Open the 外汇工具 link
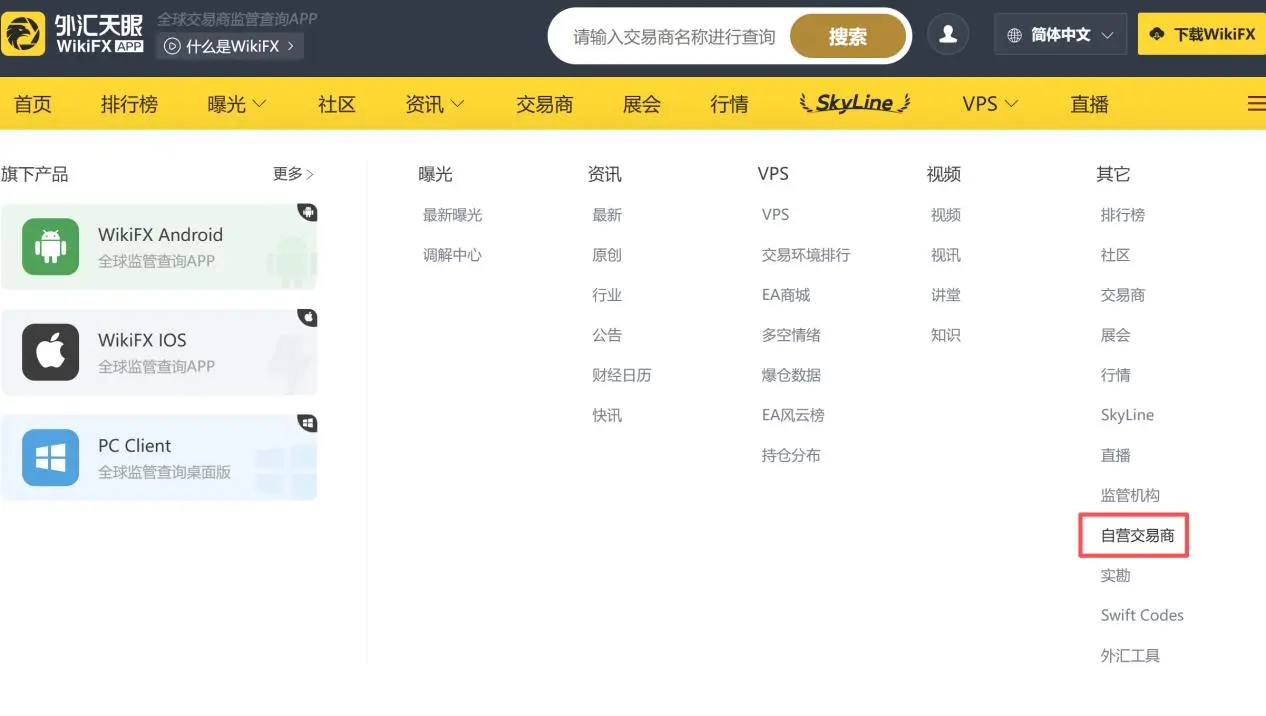Screen dimensions: 1266x716 click(1130, 656)
